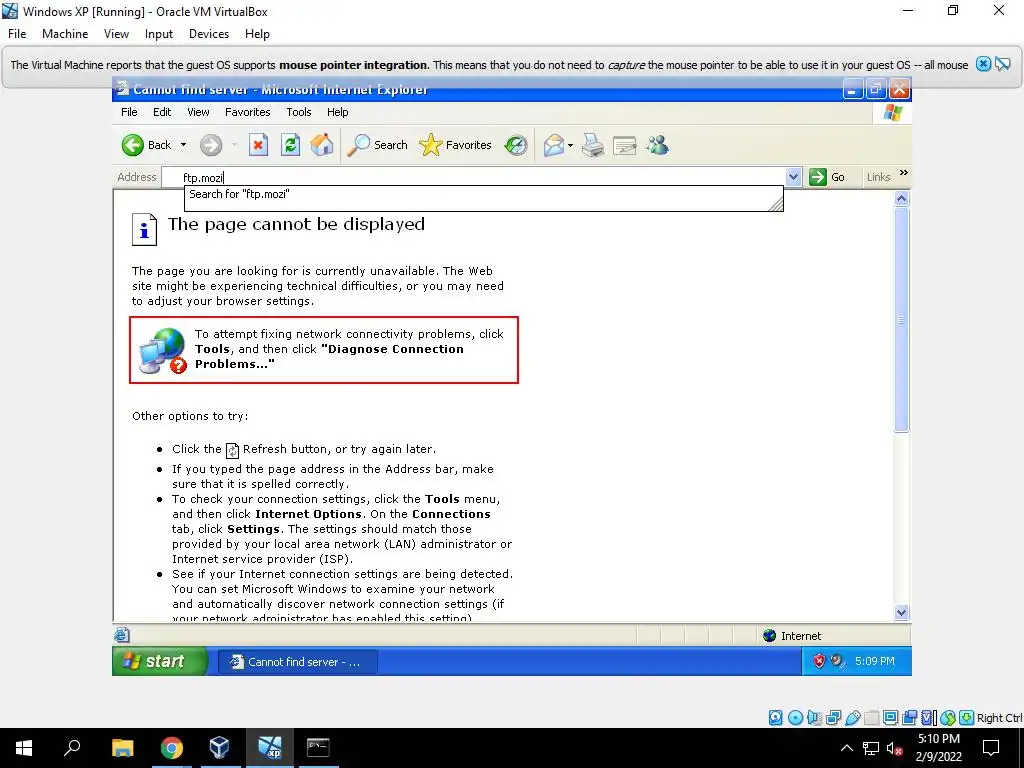
Task: Click the VirtualBox optical disc indicator
Action: pos(795,718)
